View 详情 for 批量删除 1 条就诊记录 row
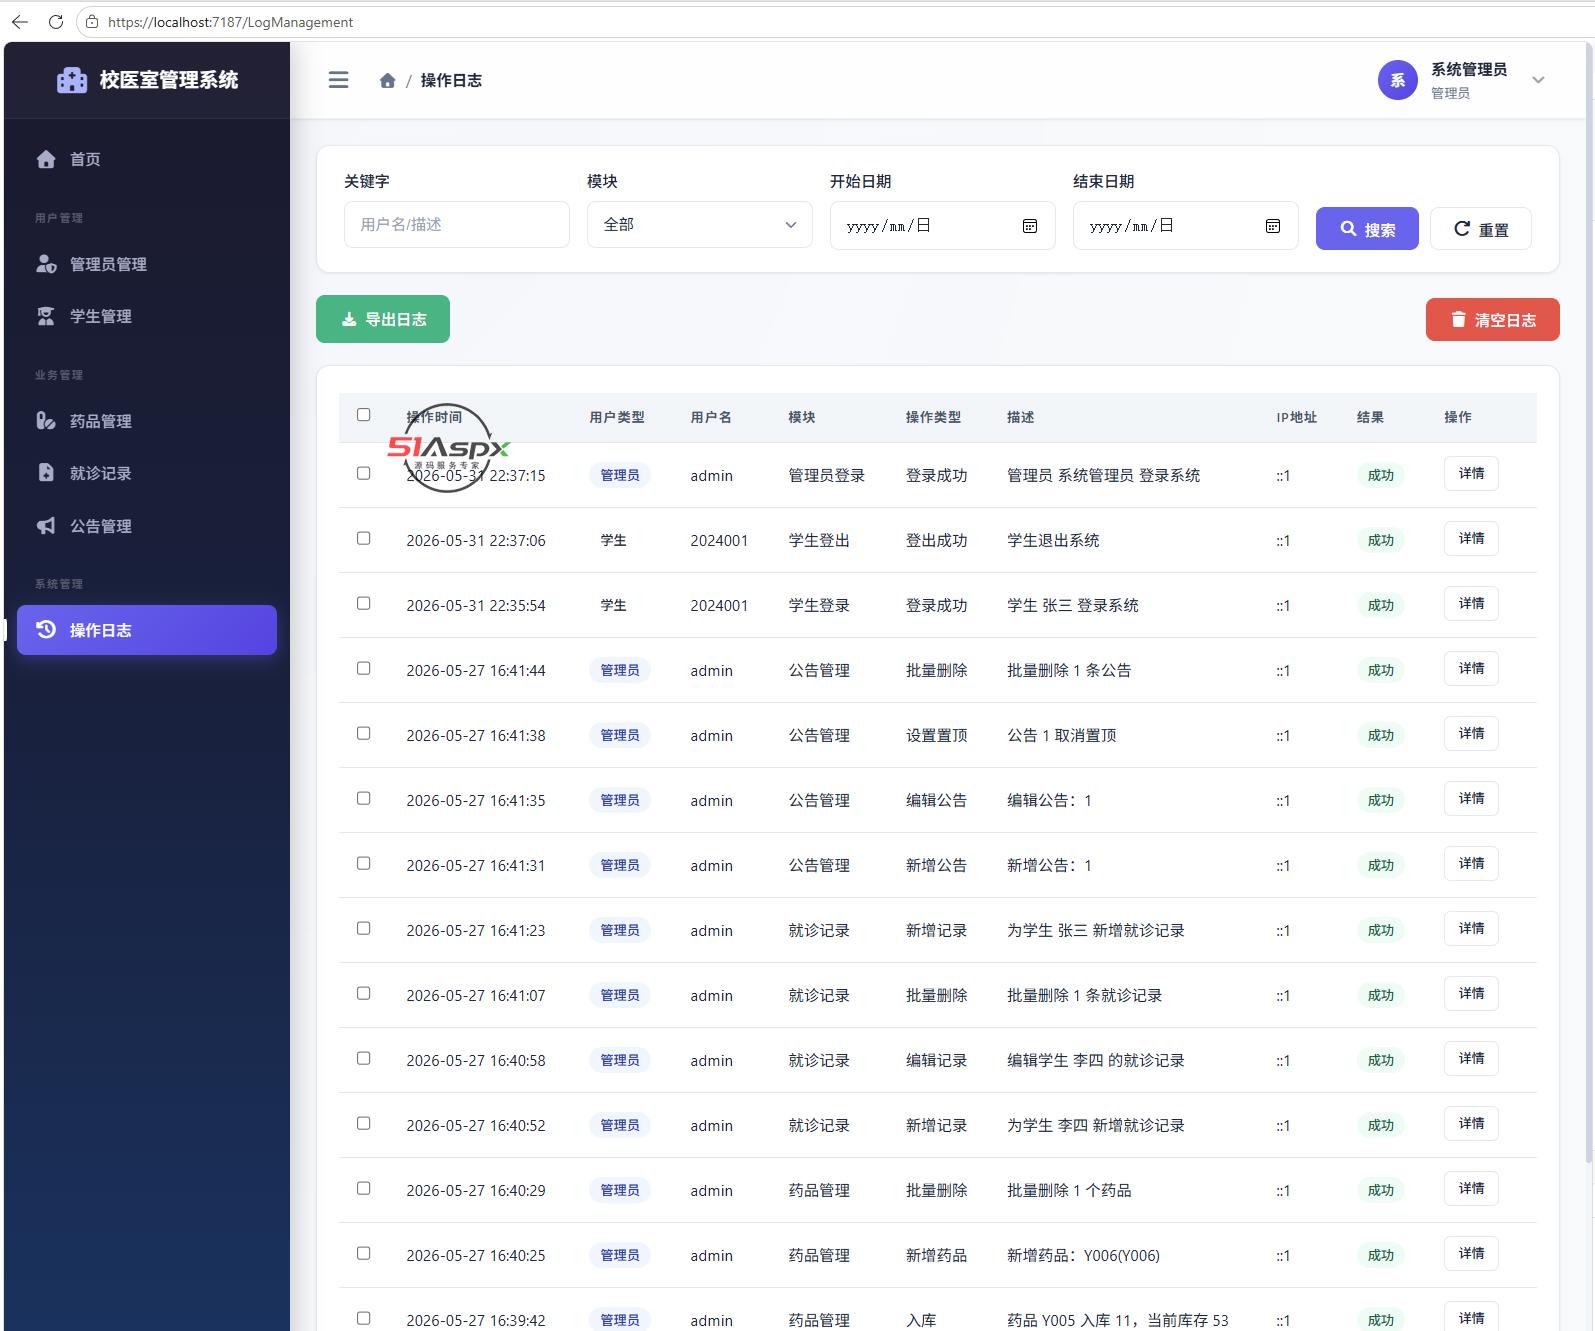 (1471, 994)
